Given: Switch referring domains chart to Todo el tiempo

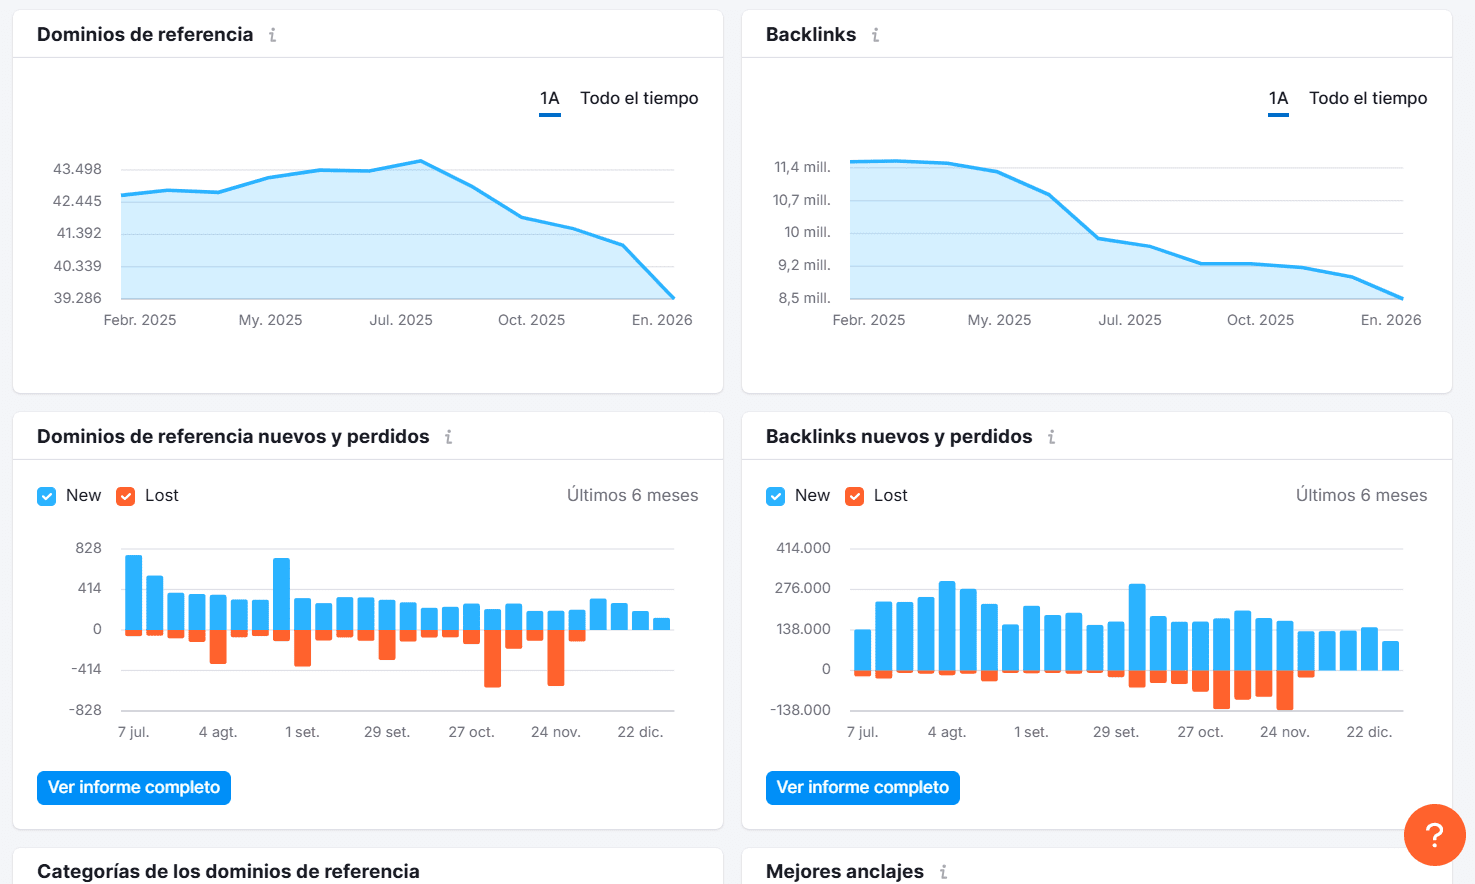Looking at the screenshot, I should pyautogui.click(x=639, y=98).
